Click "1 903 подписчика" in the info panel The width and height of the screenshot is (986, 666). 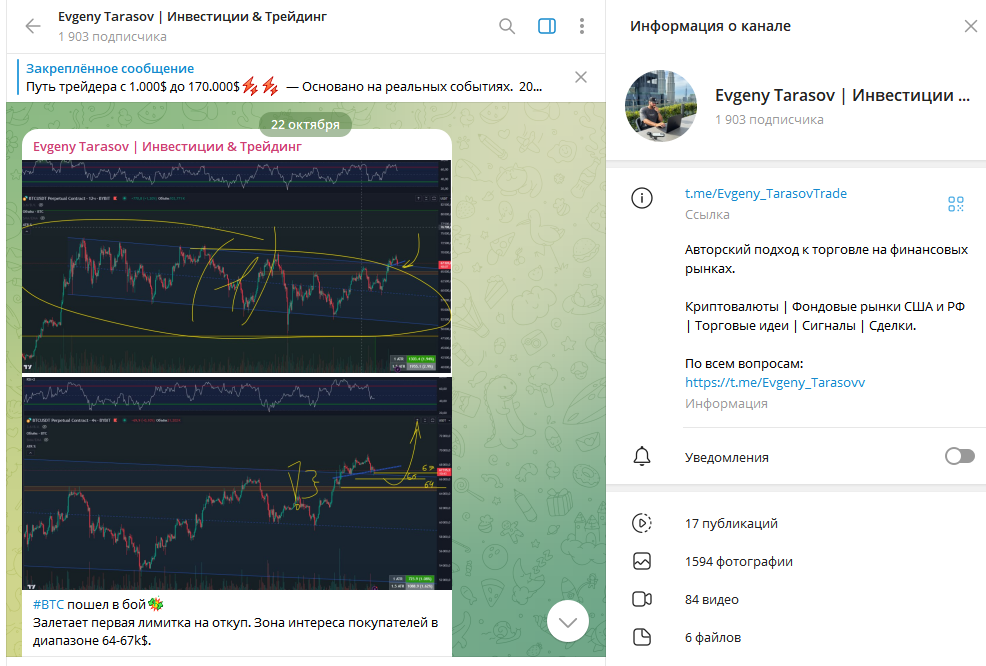click(x=769, y=119)
